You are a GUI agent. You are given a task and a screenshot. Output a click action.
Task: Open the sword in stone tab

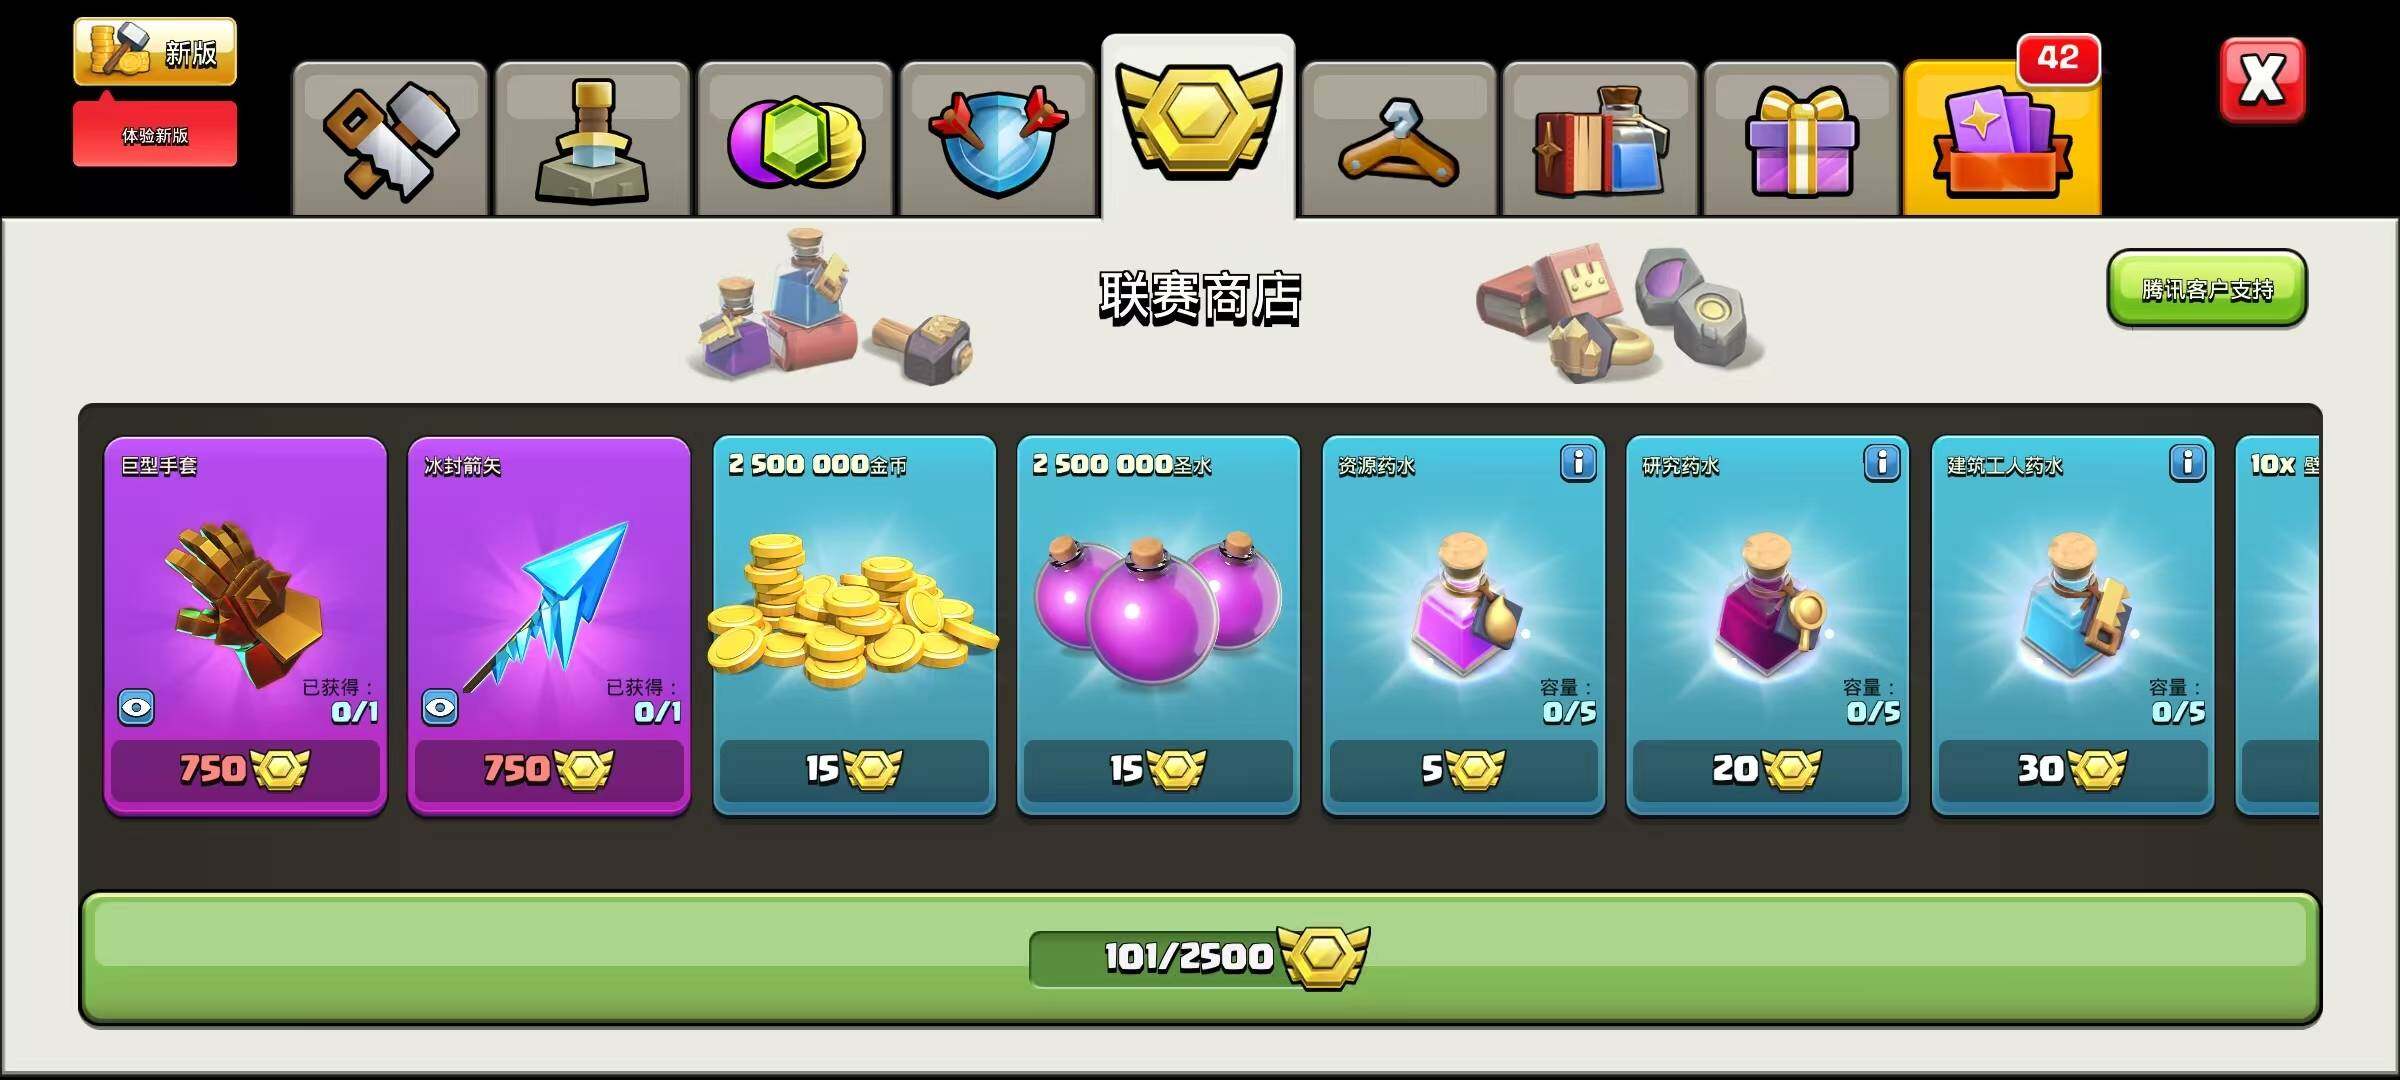click(592, 140)
